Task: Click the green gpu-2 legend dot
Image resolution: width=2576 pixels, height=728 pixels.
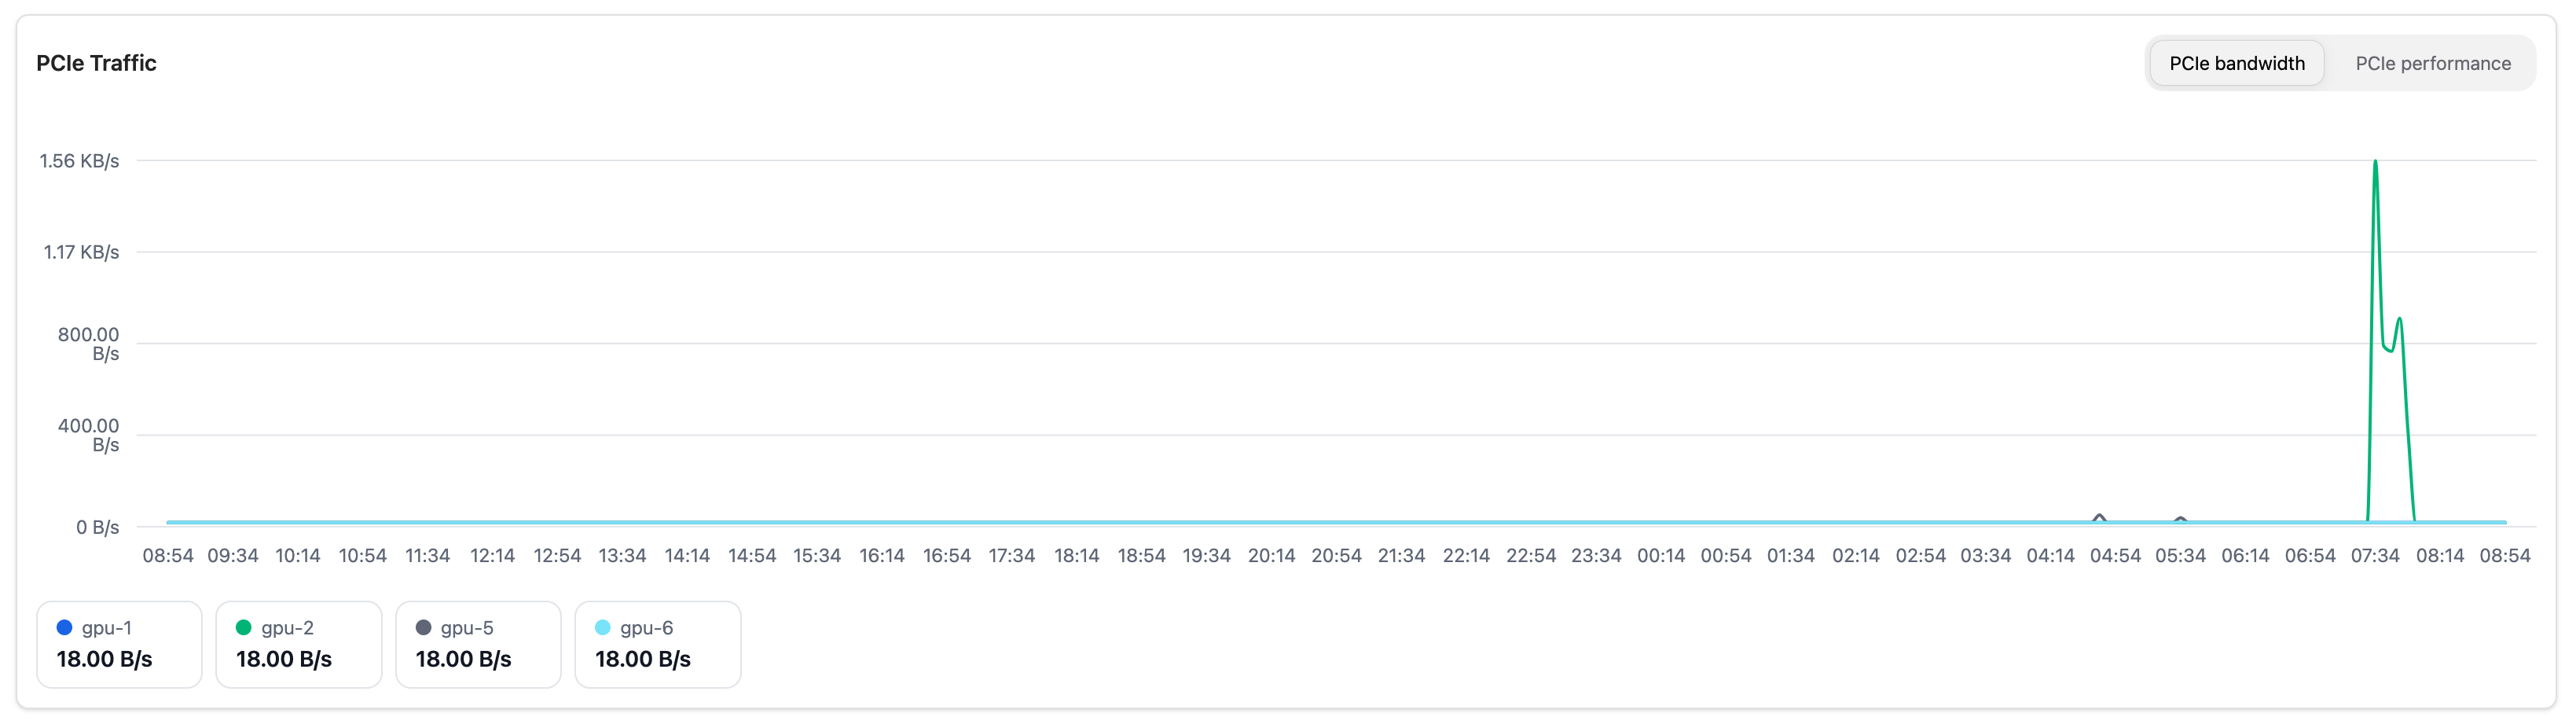Action: 243,628
